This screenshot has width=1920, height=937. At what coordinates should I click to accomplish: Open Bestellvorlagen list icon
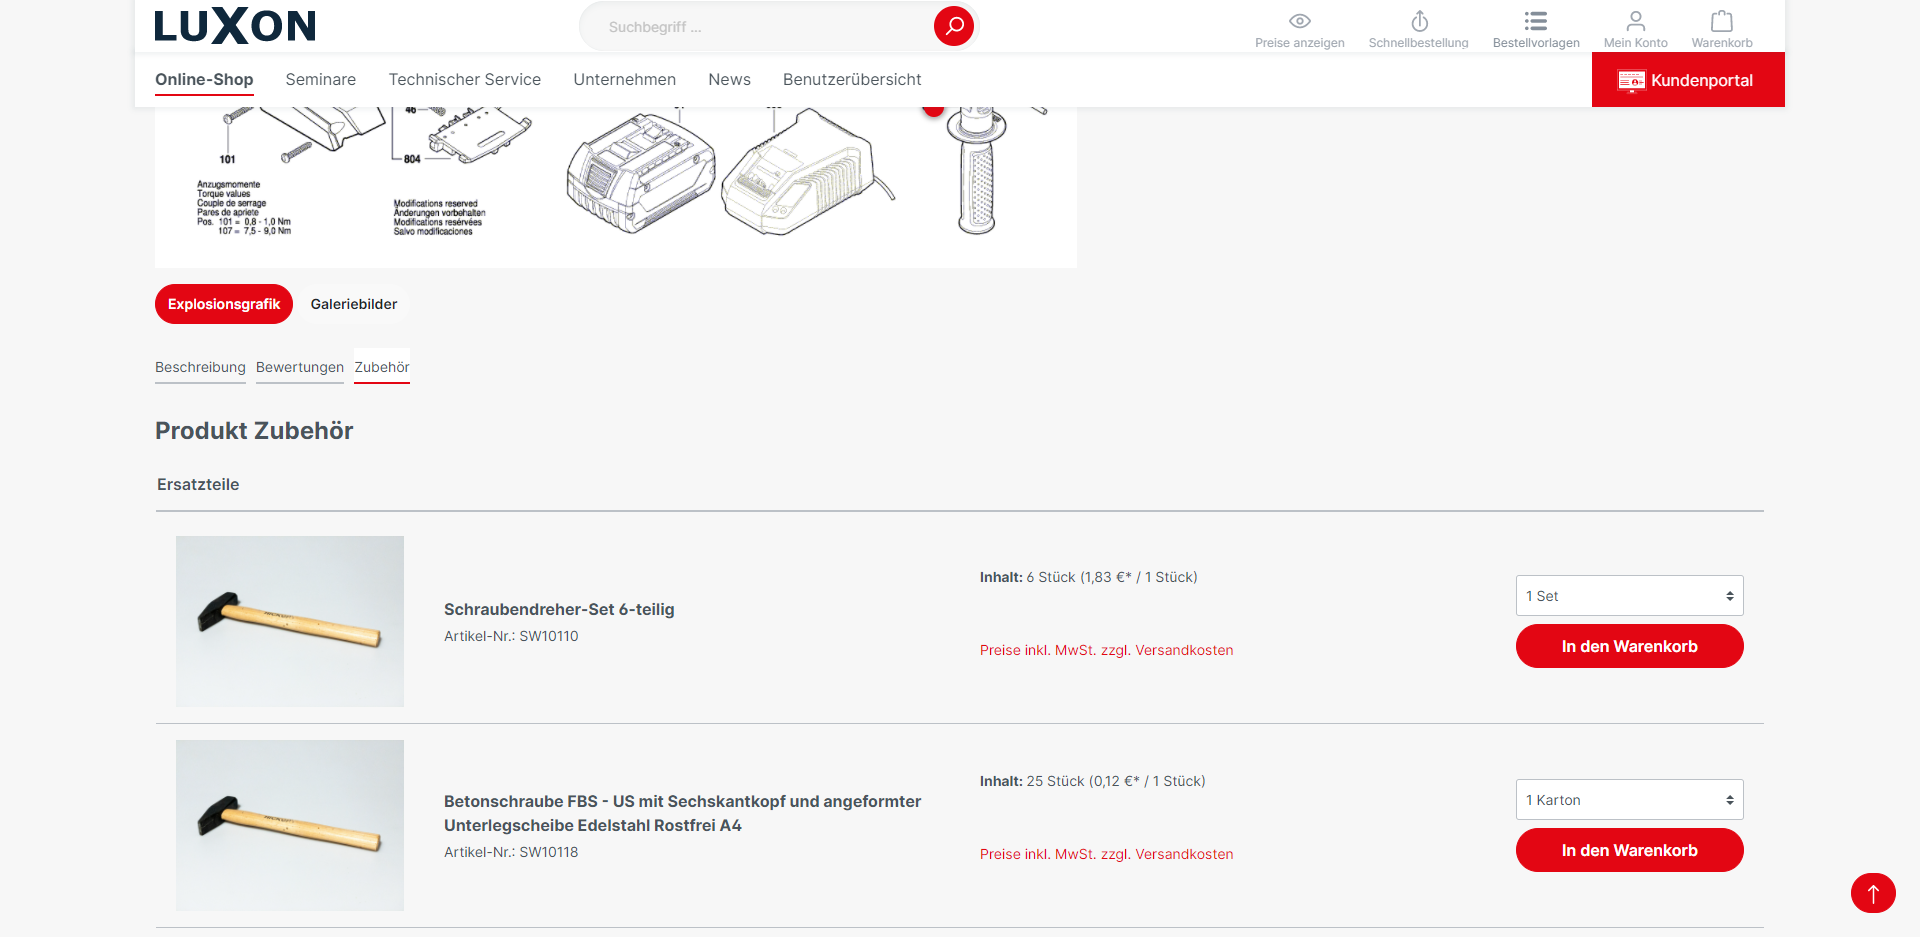pyautogui.click(x=1535, y=22)
